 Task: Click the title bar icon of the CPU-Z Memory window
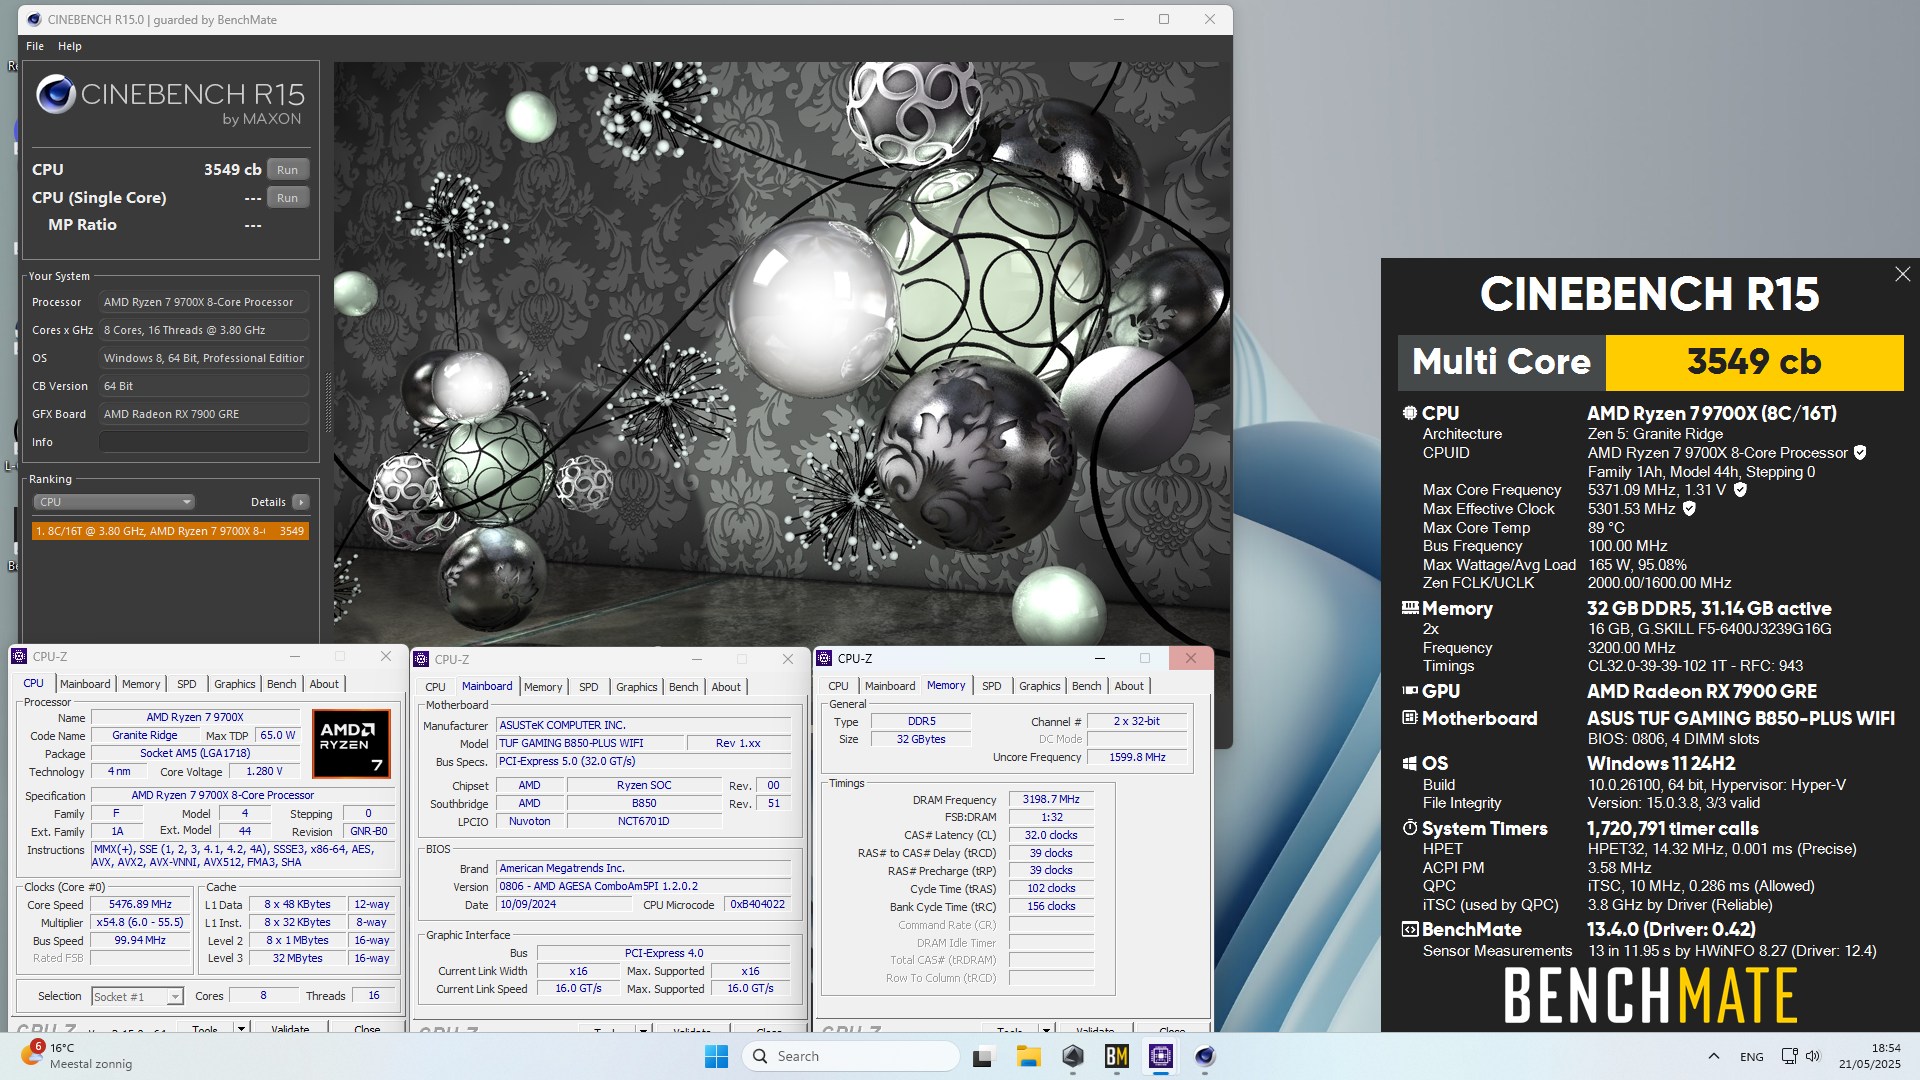825,658
